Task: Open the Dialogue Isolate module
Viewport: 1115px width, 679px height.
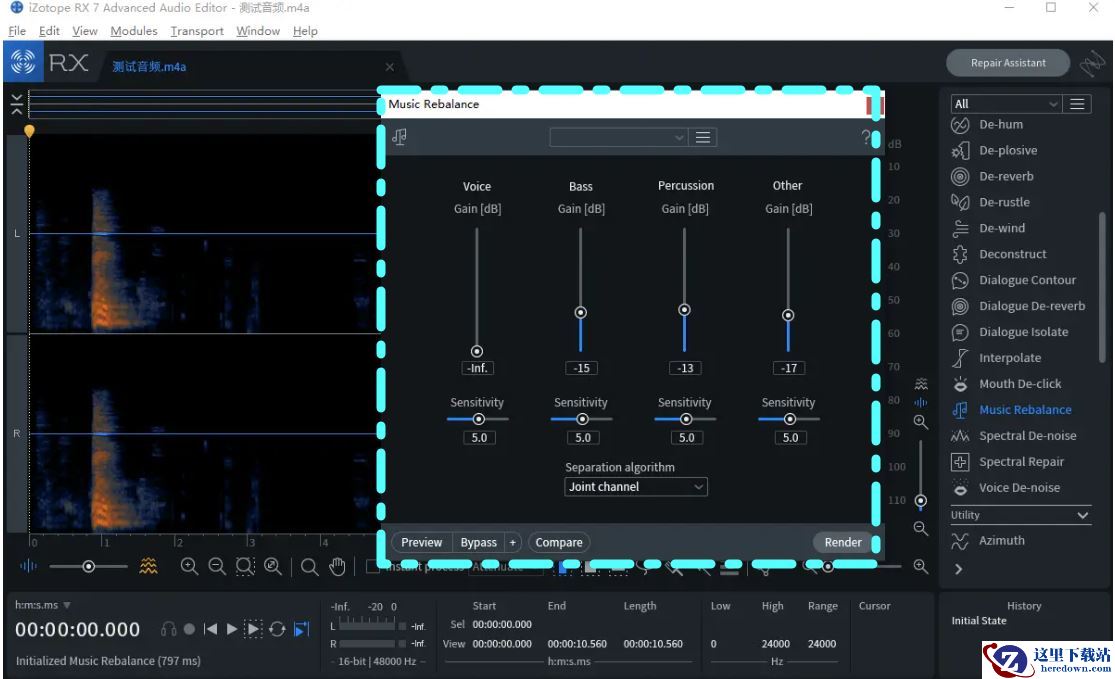Action: tap(1023, 332)
